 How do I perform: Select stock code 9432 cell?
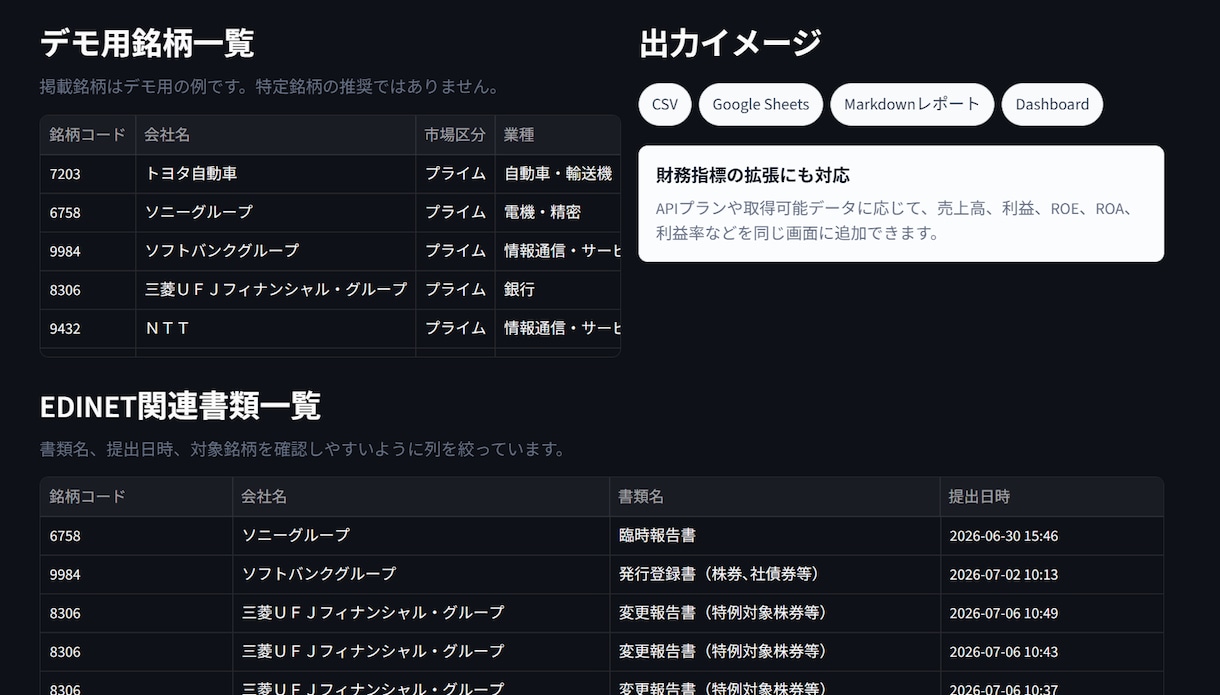tap(88, 328)
